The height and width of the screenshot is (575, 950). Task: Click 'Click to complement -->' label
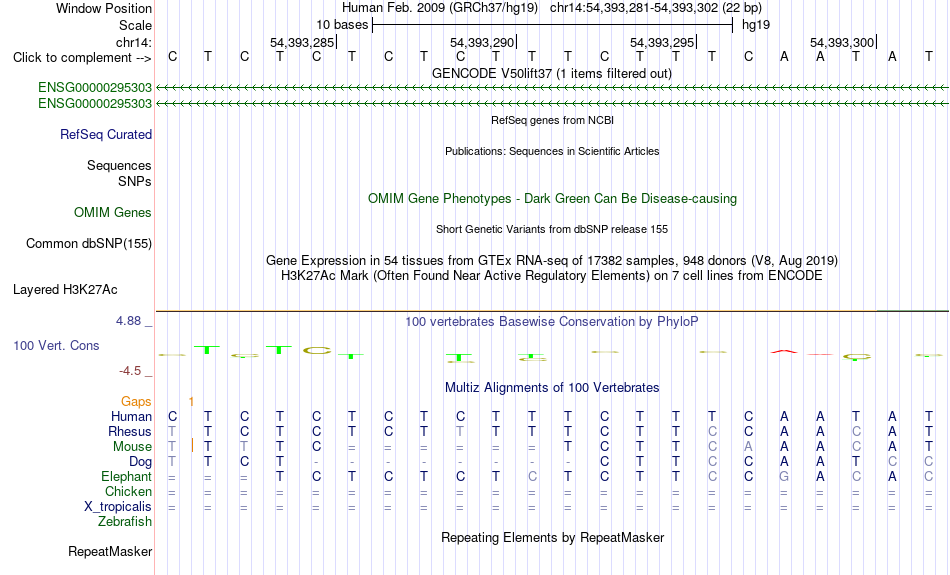(82, 58)
